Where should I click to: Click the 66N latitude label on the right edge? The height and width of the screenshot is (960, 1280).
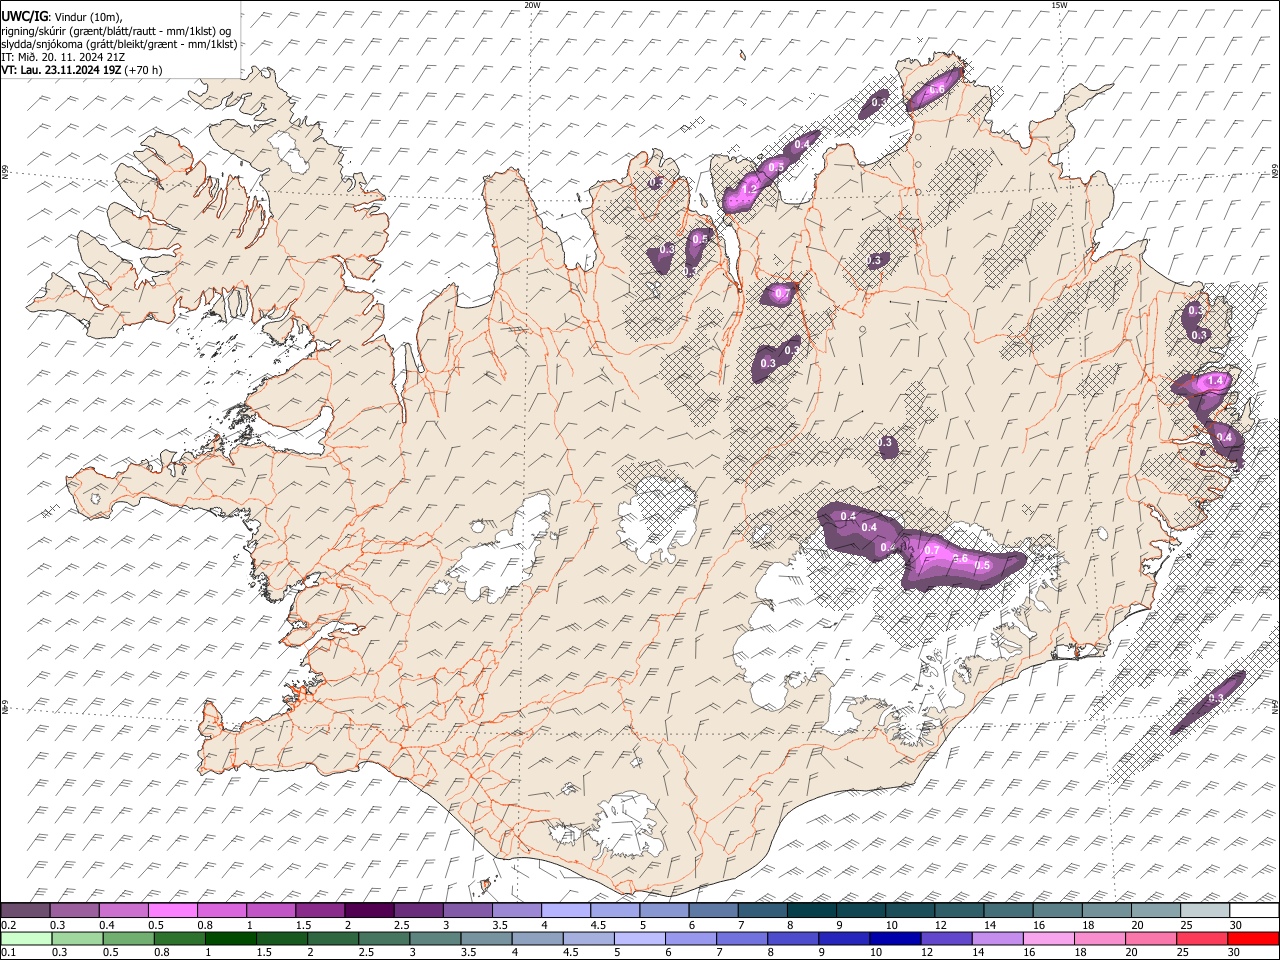1275,173
